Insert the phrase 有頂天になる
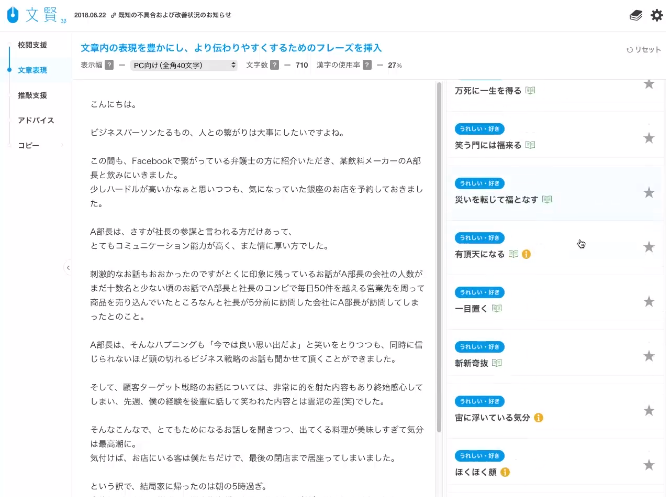 point(480,254)
